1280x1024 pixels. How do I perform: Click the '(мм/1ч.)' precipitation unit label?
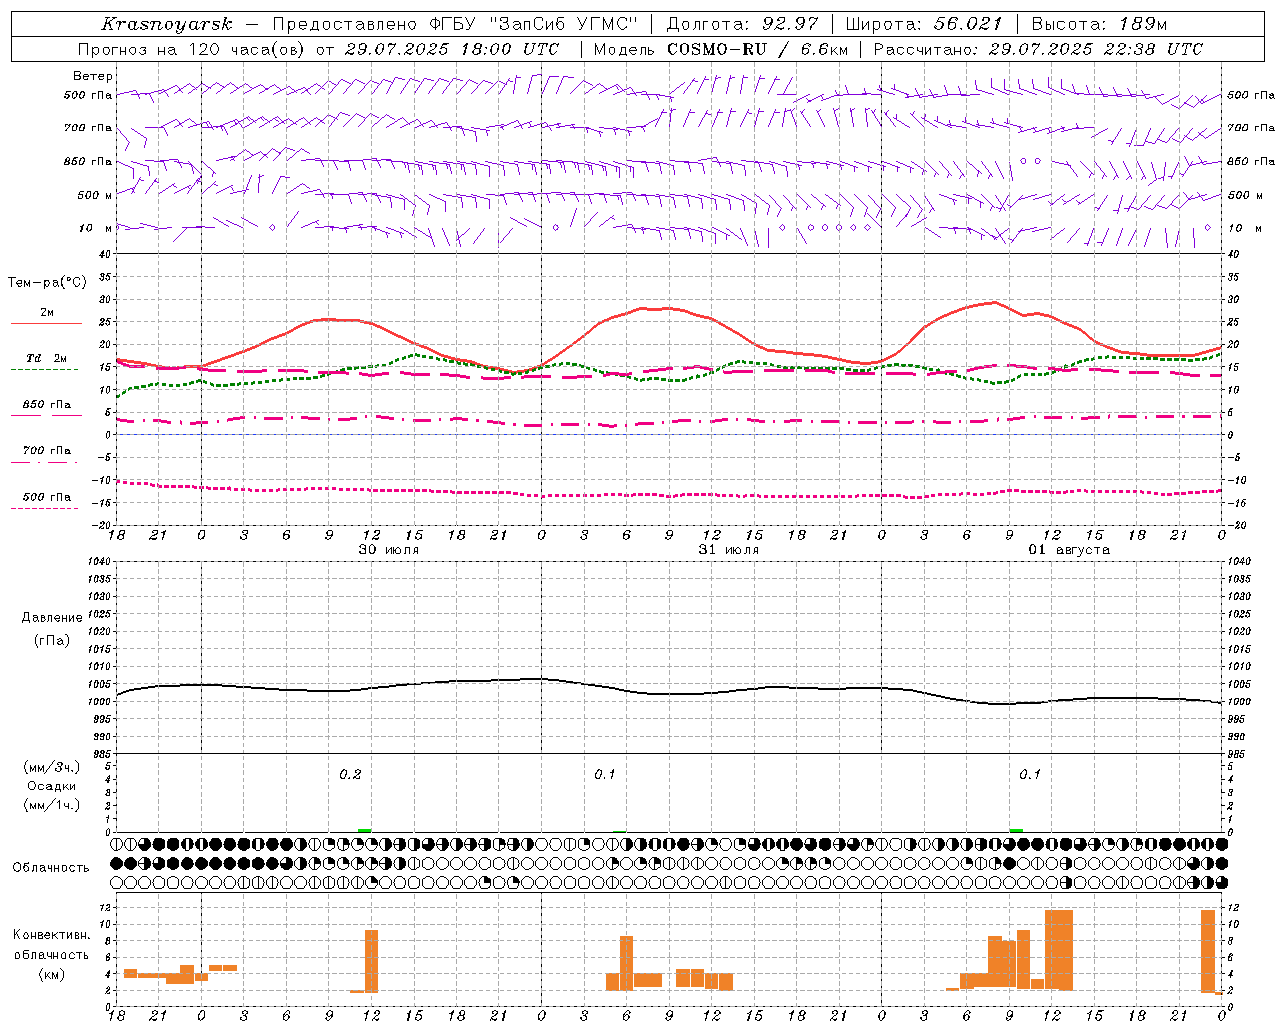(x=52, y=805)
